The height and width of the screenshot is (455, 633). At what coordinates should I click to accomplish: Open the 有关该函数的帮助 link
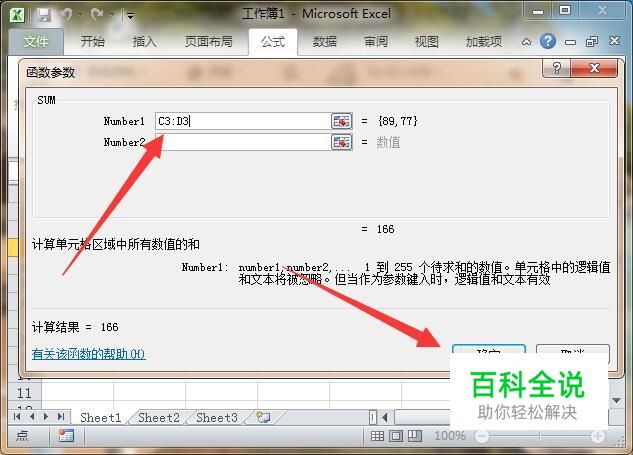[x=88, y=354]
